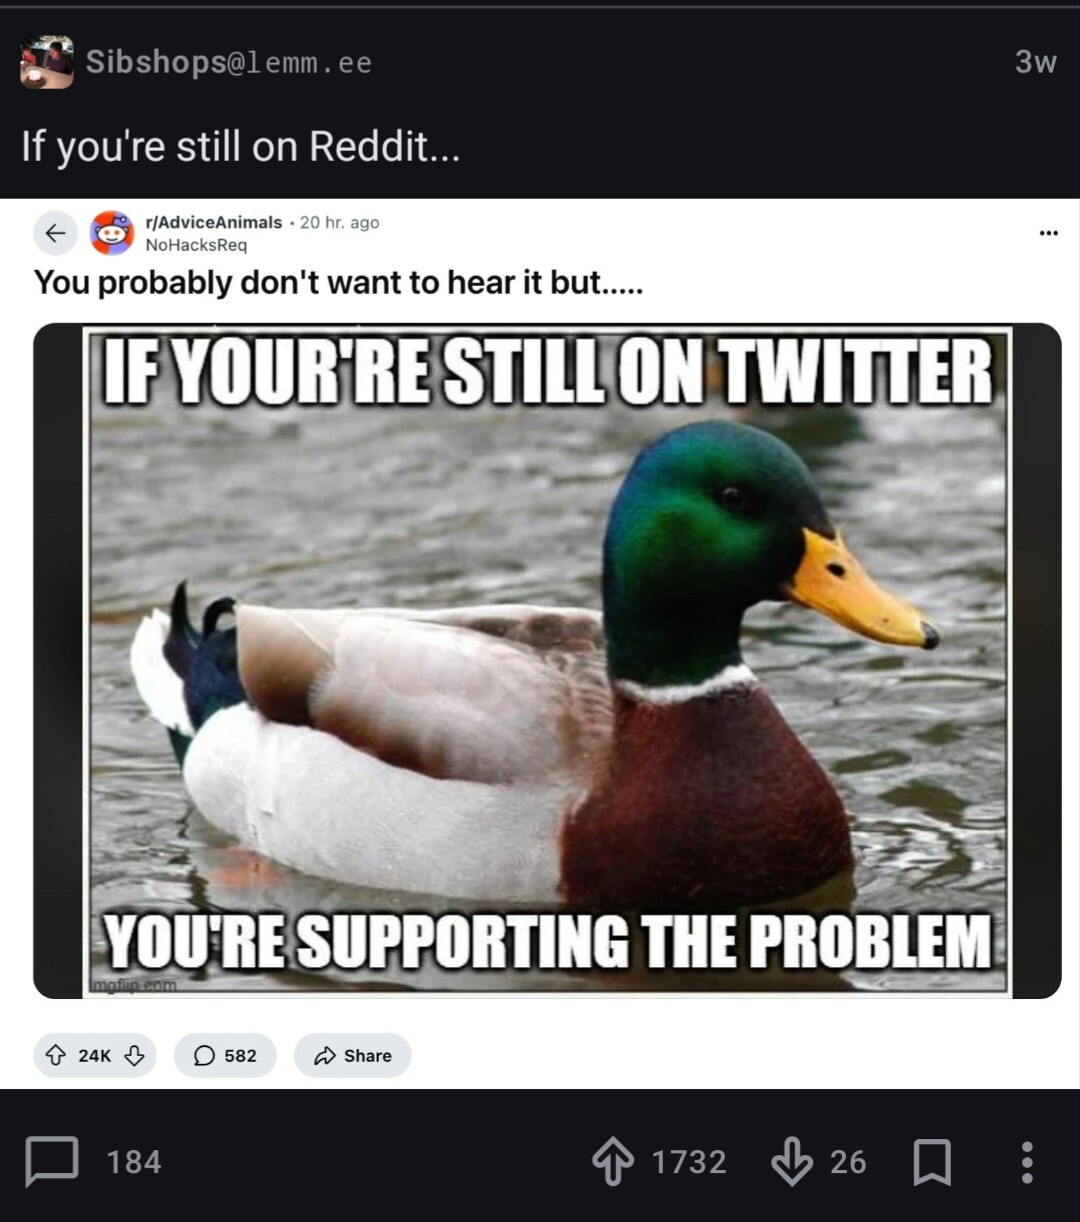Click the Reddit back arrow icon
The width and height of the screenshot is (1080, 1222).
pos(56,232)
